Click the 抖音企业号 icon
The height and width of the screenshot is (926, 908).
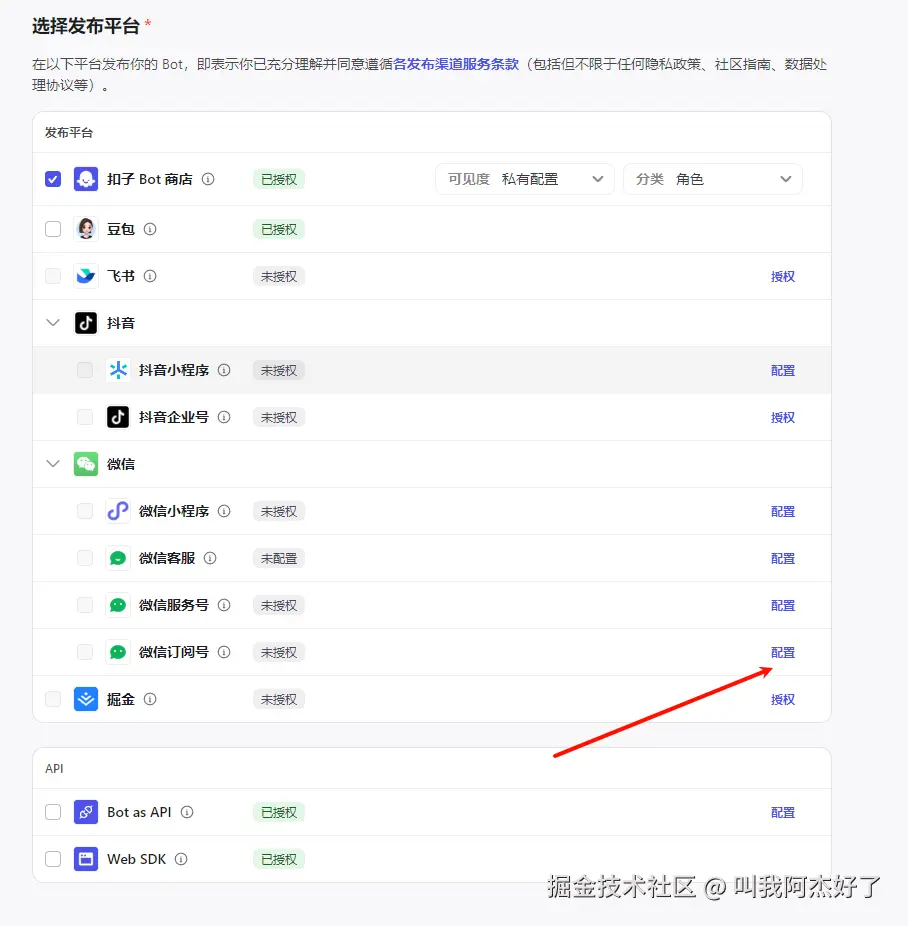[117, 417]
